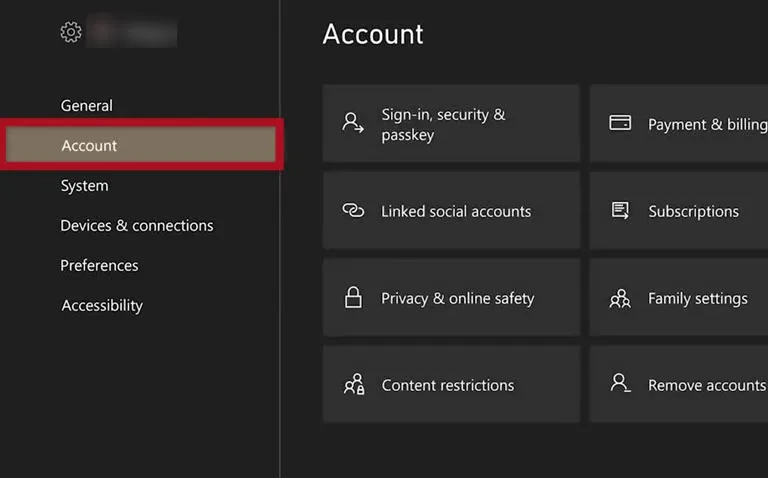Click the Account page heading
Screen dimensions: 768x478
click(373, 34)
